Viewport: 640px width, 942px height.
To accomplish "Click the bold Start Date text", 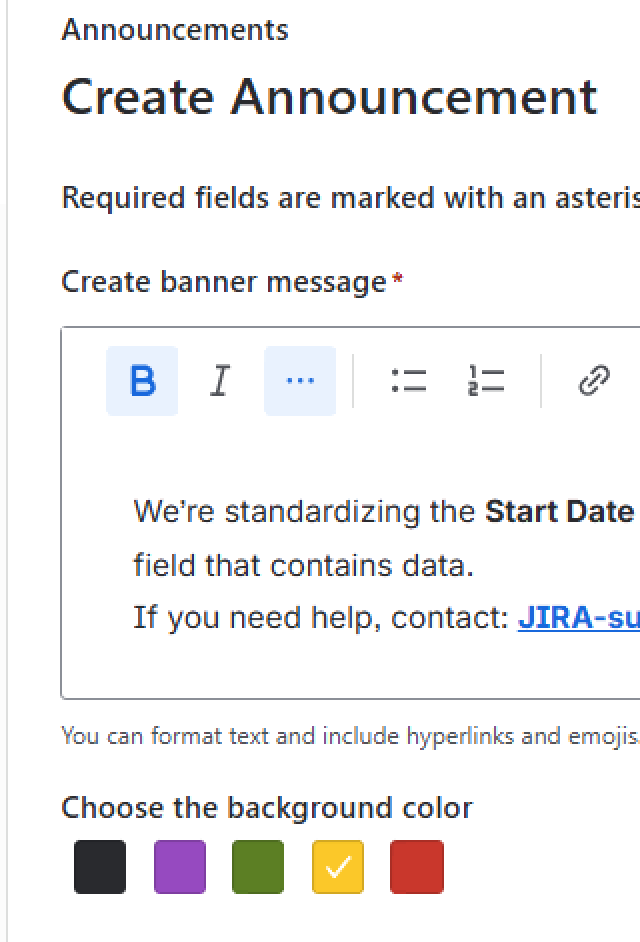I will tap(559, 512).
